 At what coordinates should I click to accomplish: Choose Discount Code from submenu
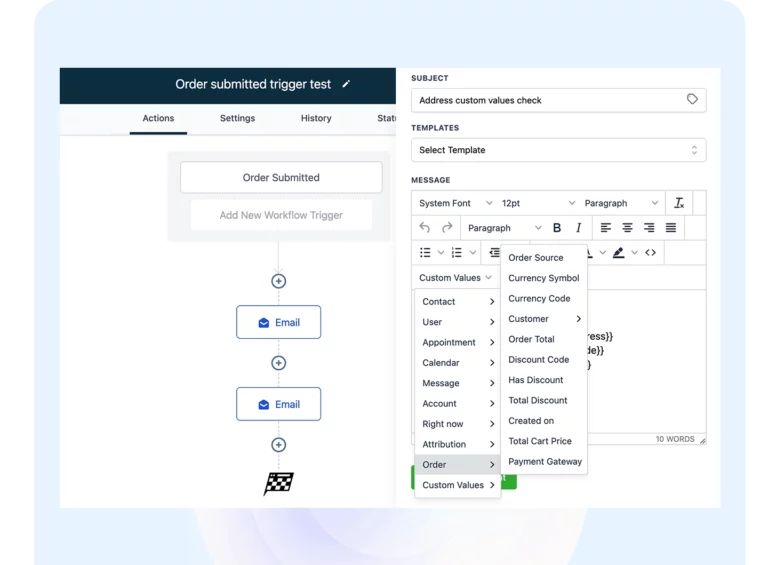click(544, 359)
